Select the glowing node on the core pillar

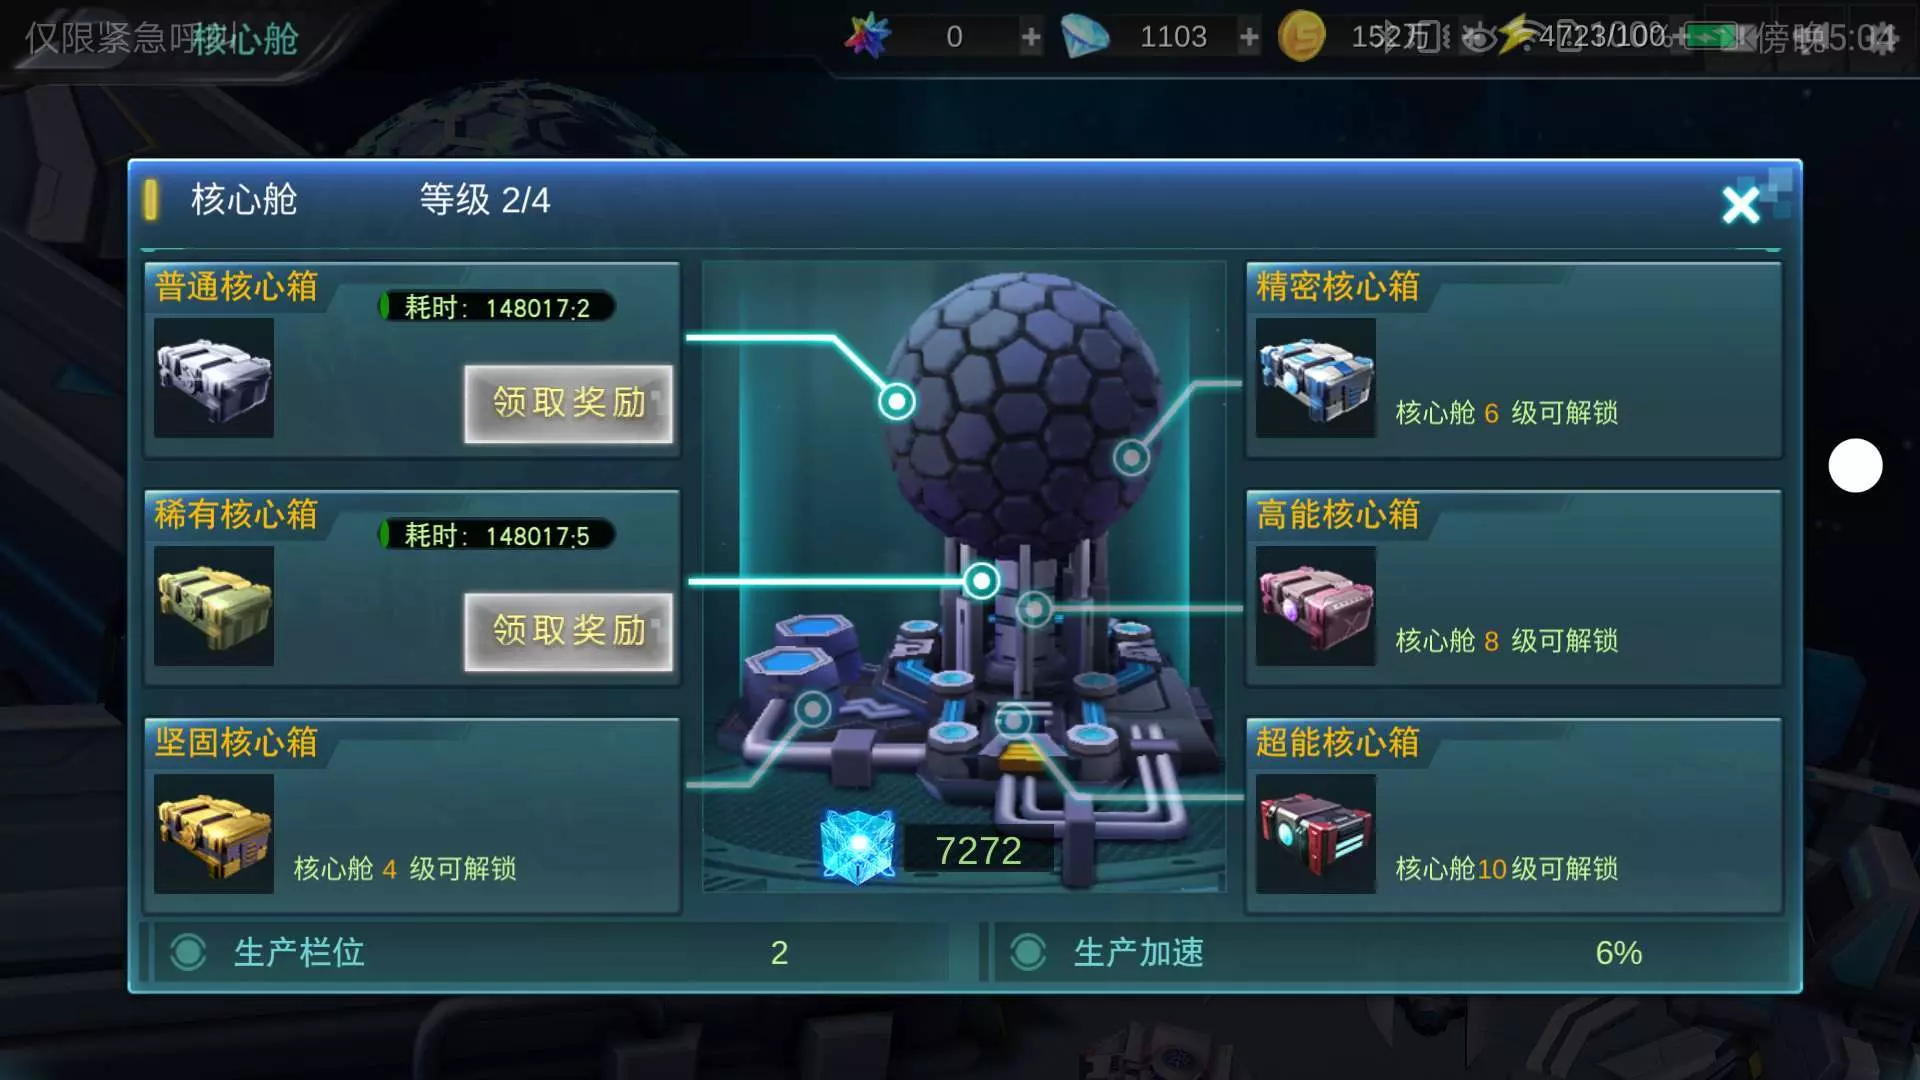[x=981, y=581]
